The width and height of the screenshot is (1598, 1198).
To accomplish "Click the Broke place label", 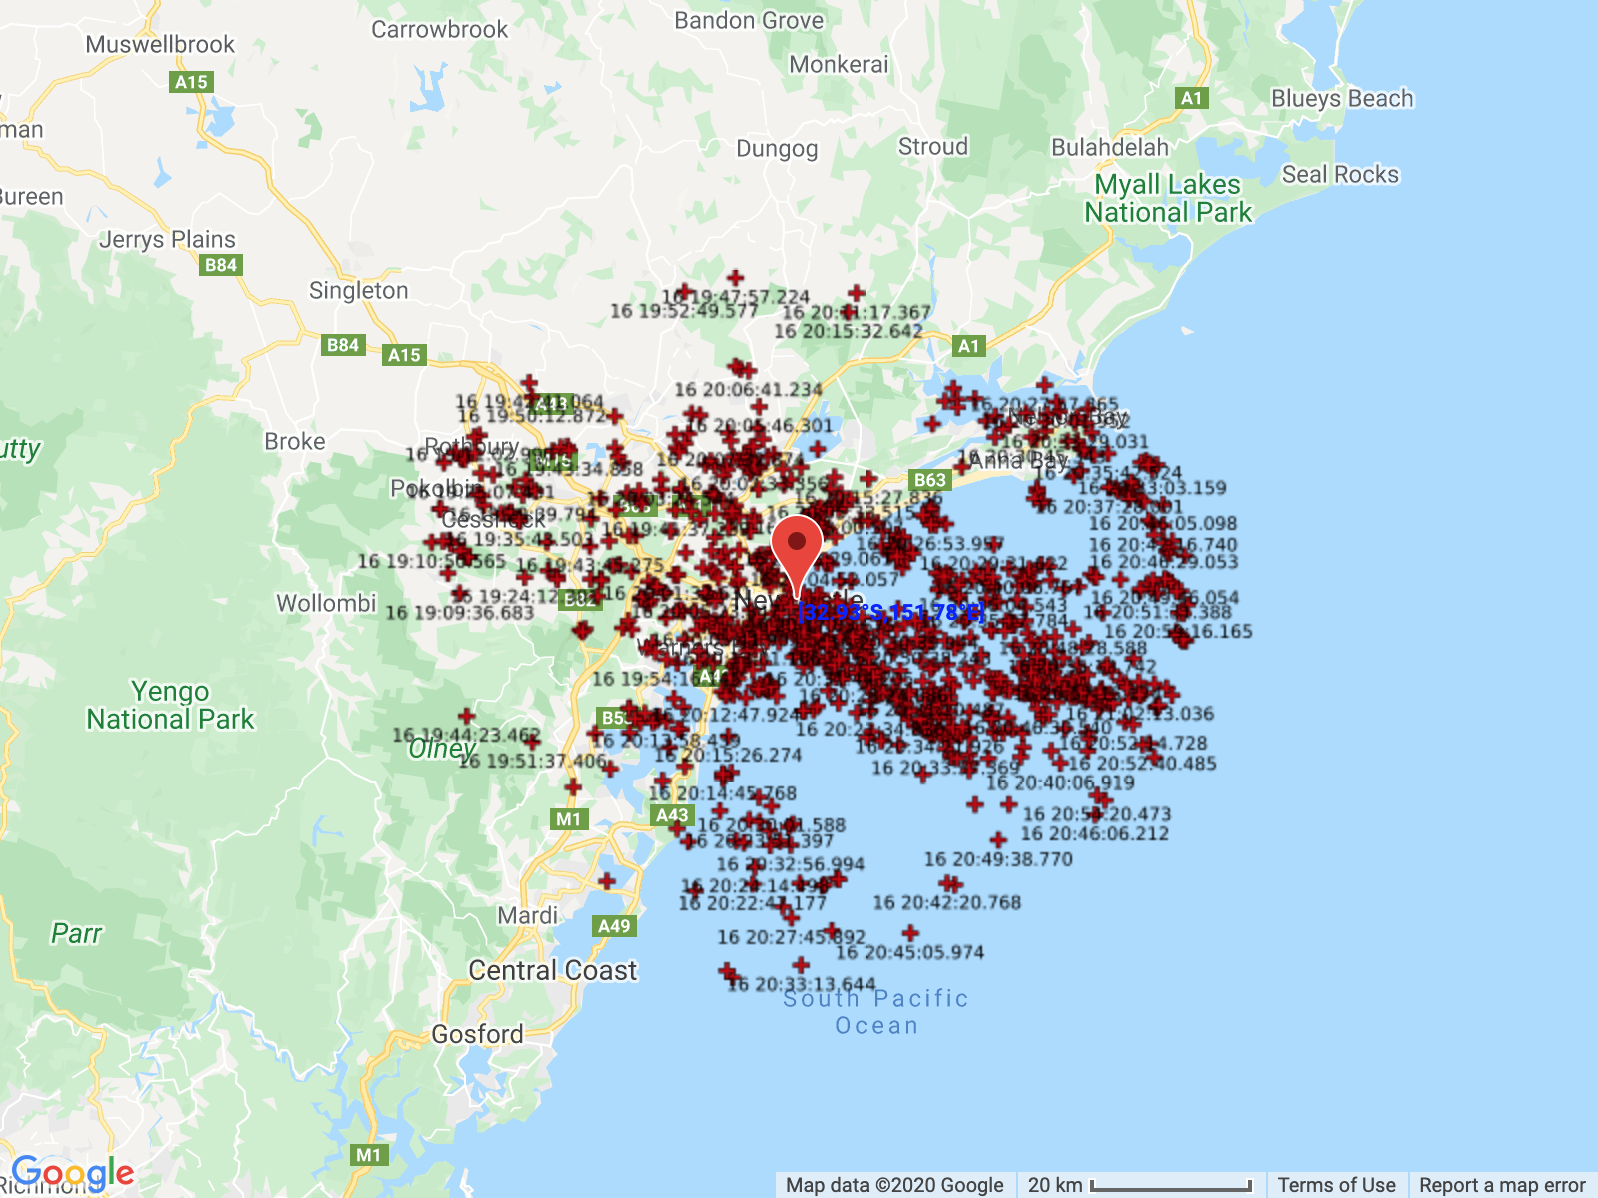I will (294, 441).
